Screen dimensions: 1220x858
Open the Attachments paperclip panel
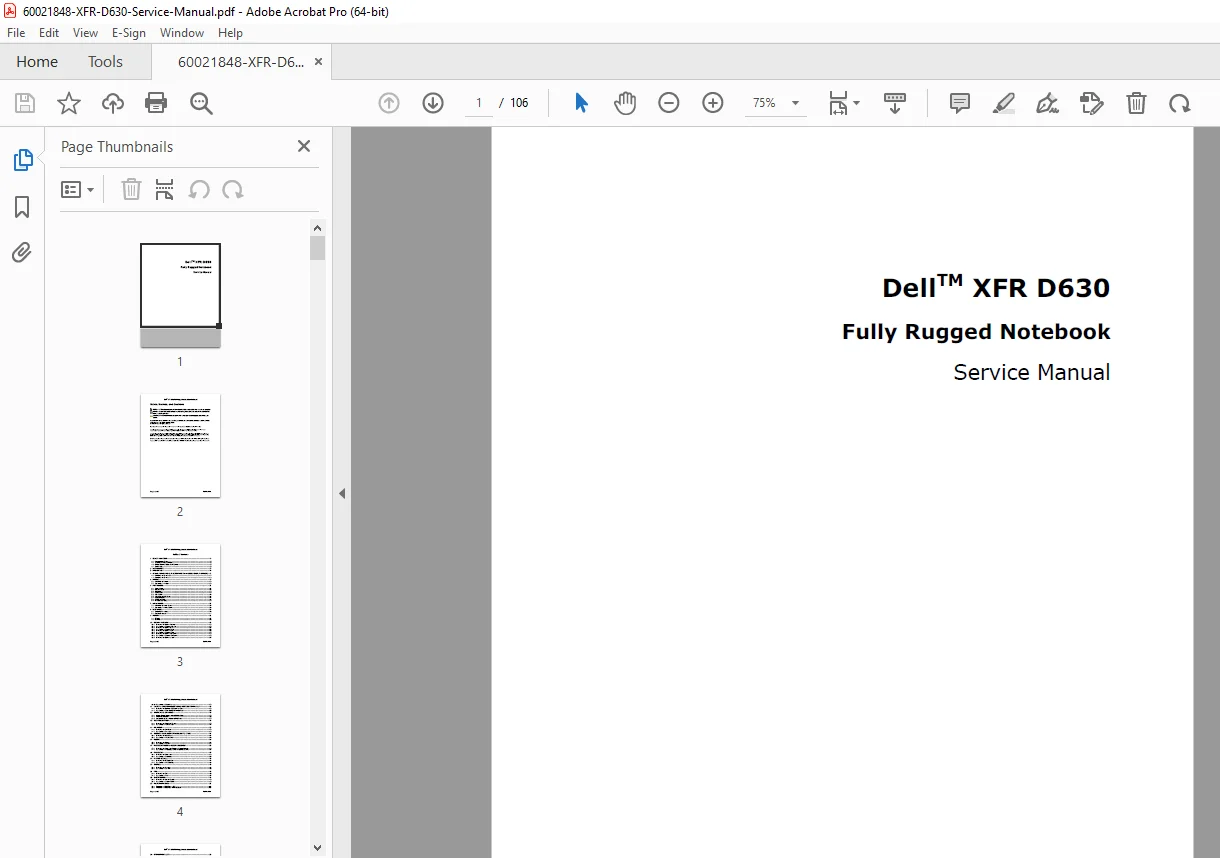click(x=22, y=252)
